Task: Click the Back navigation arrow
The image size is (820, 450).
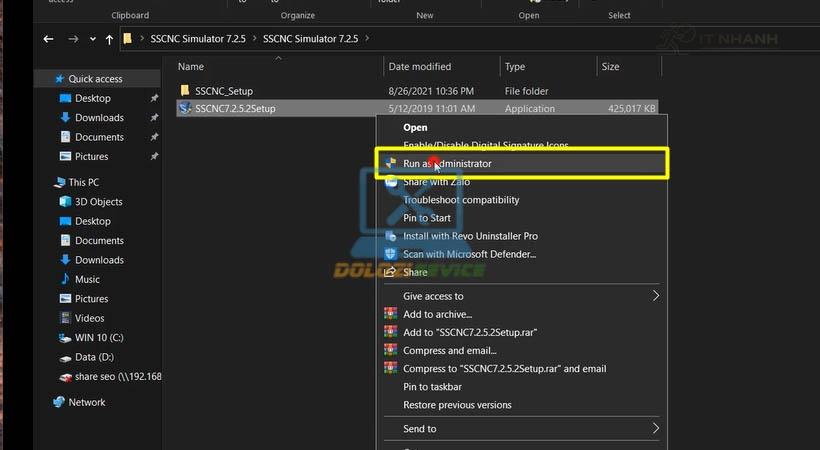Action: 48,39
